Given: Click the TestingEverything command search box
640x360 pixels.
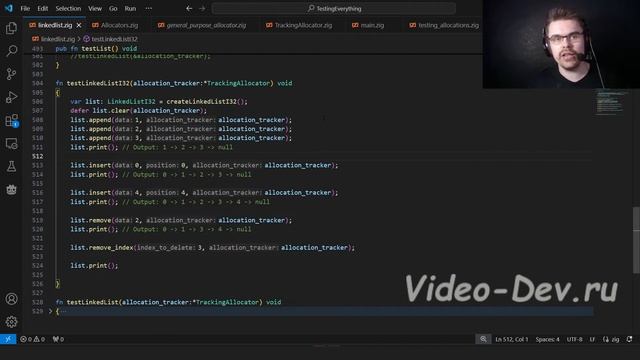Looking at the screenshot, I should (x=334, y=8).
